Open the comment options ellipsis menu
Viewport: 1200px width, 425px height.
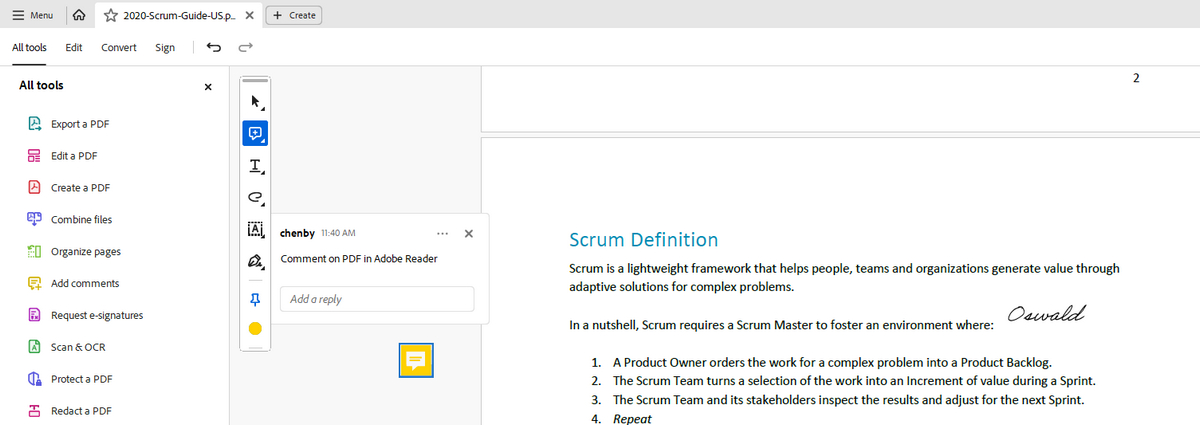tap(443, 233)
